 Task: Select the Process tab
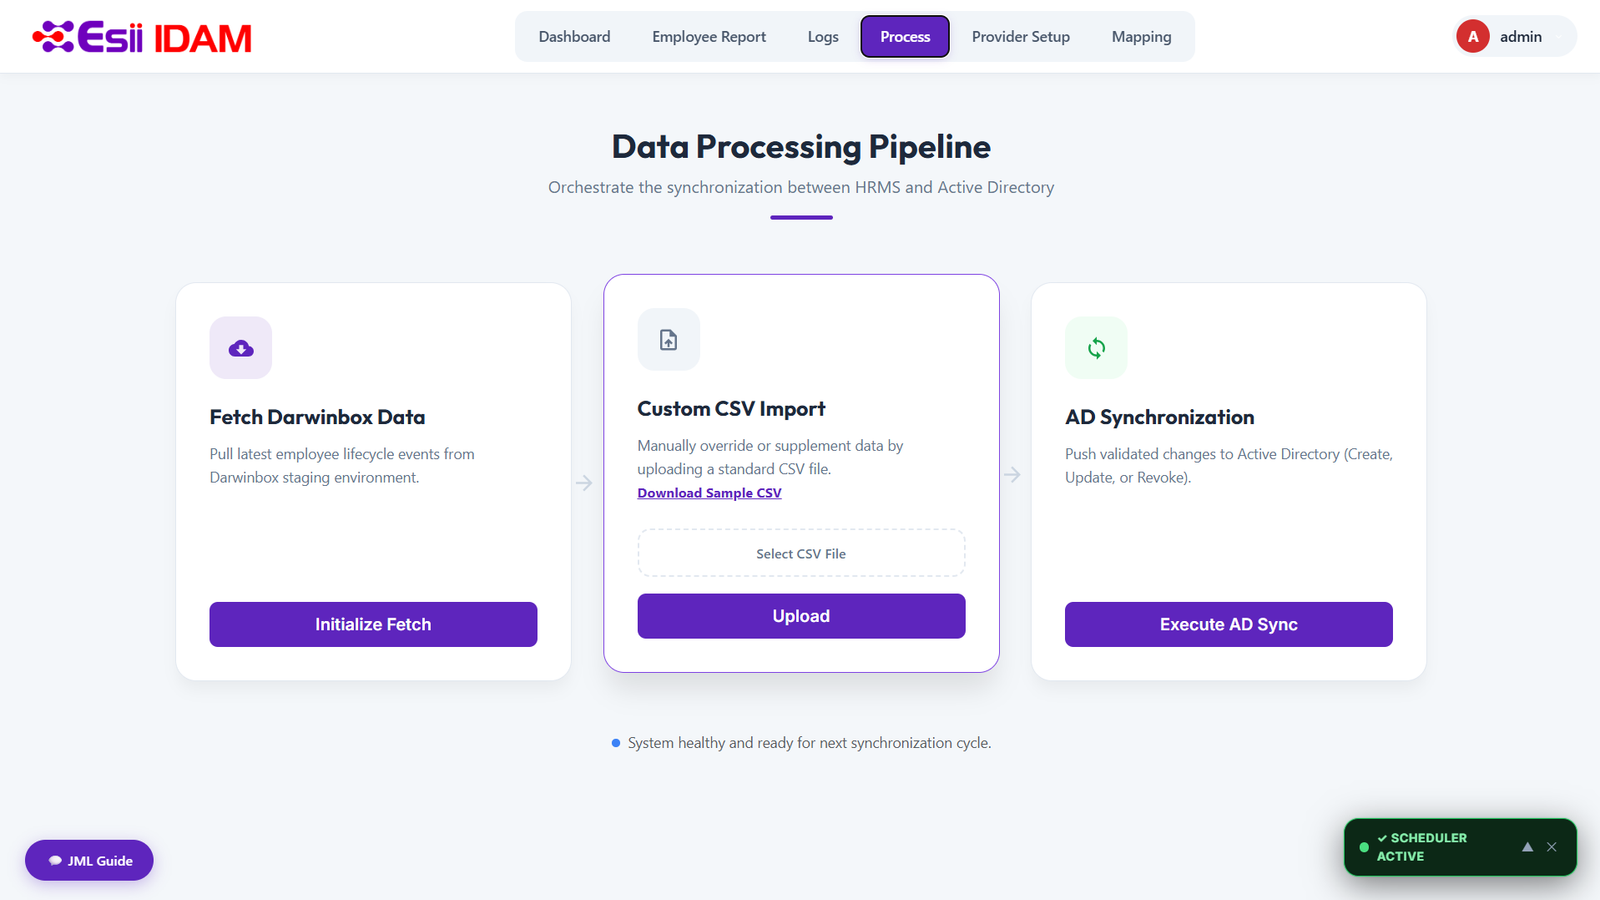click(x=905, y=37)
